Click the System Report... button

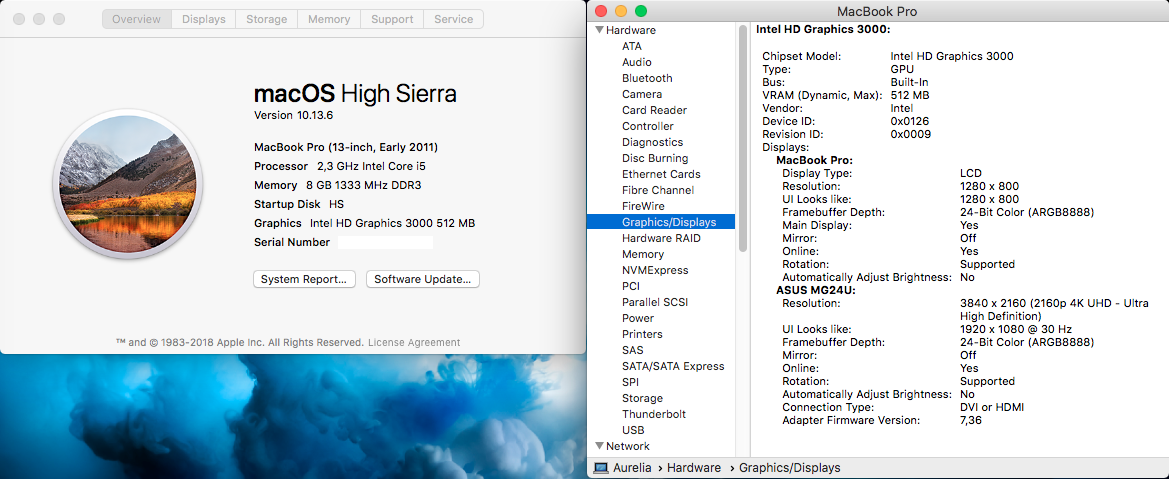tap(304, 279)
